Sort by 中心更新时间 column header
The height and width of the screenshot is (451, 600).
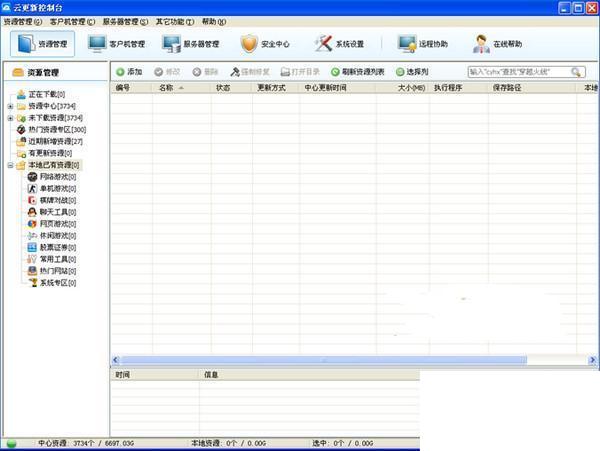[x=338, y=88]
